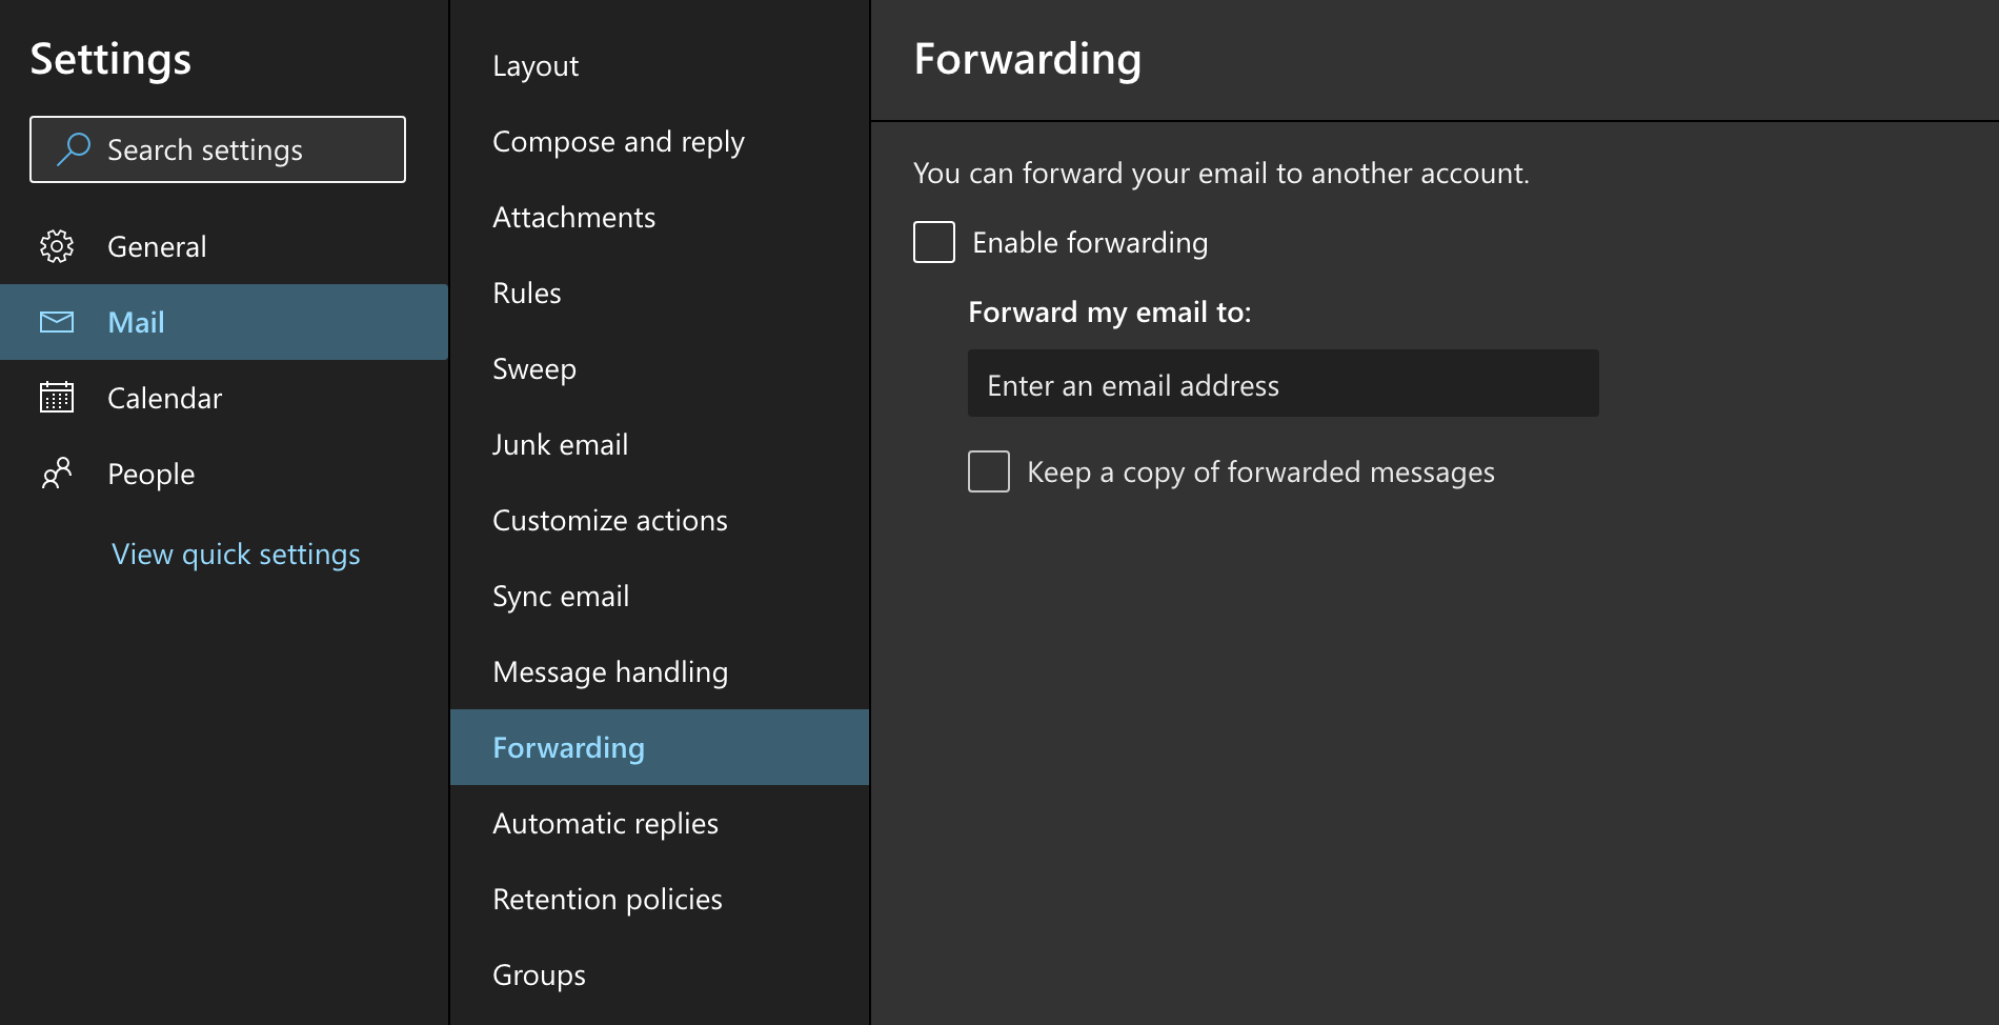This screenshot has width=1999, height=1025.
Task: Click the Mail envelope icon
Action: tap(57, 322)
